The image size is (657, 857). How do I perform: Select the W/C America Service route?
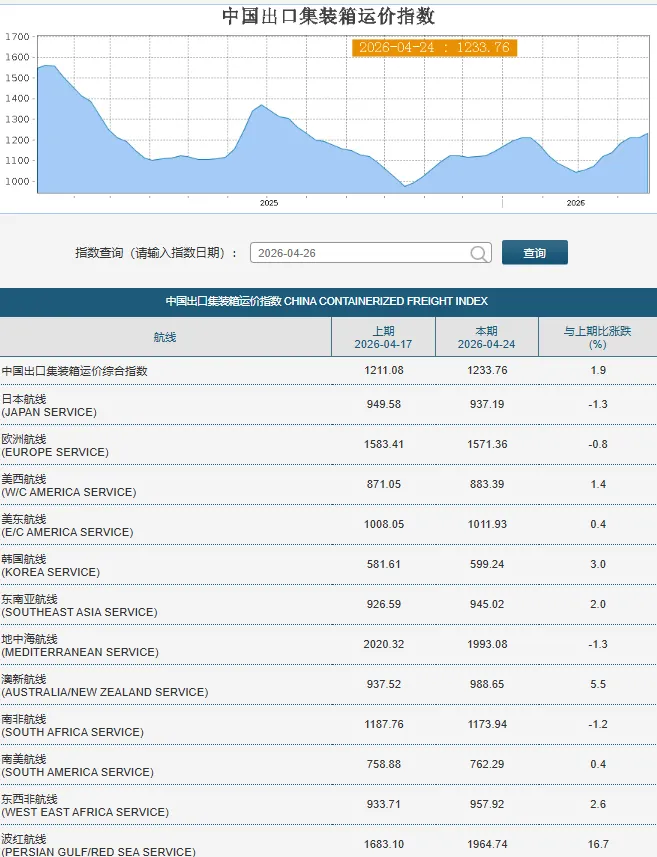[68, 485]
